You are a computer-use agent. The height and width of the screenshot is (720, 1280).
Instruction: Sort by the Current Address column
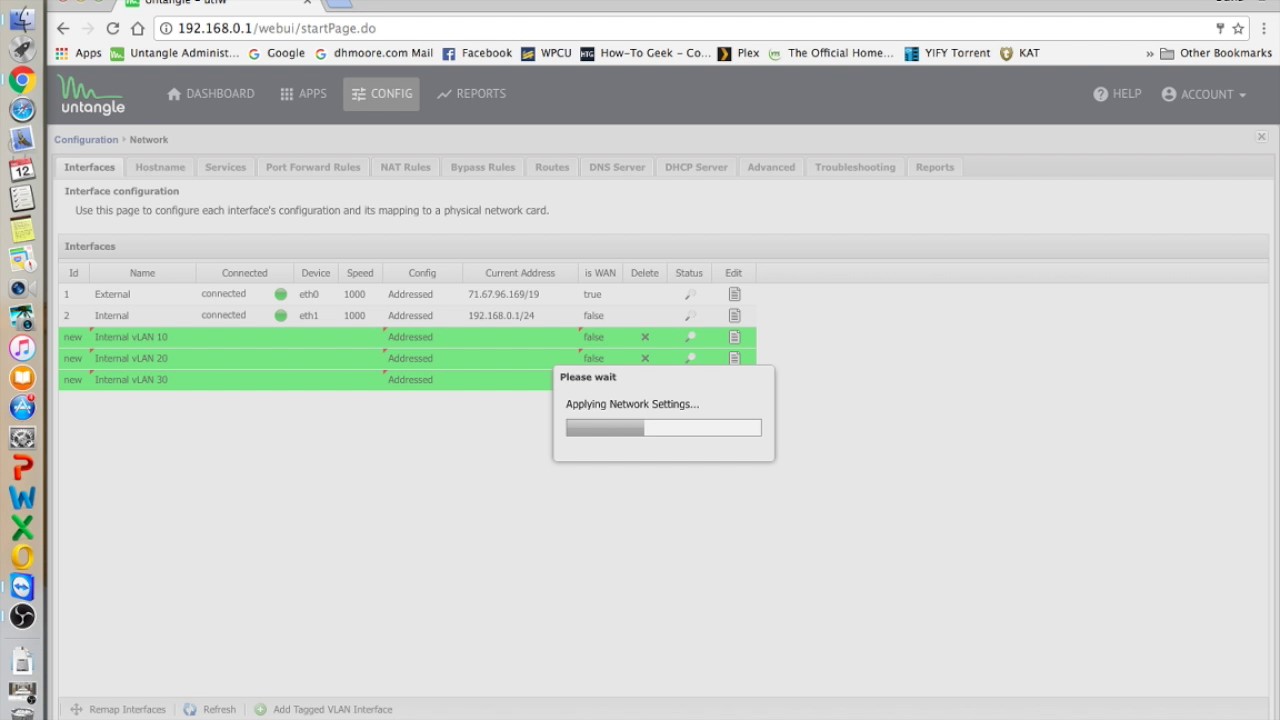click(x=520, y=273)
